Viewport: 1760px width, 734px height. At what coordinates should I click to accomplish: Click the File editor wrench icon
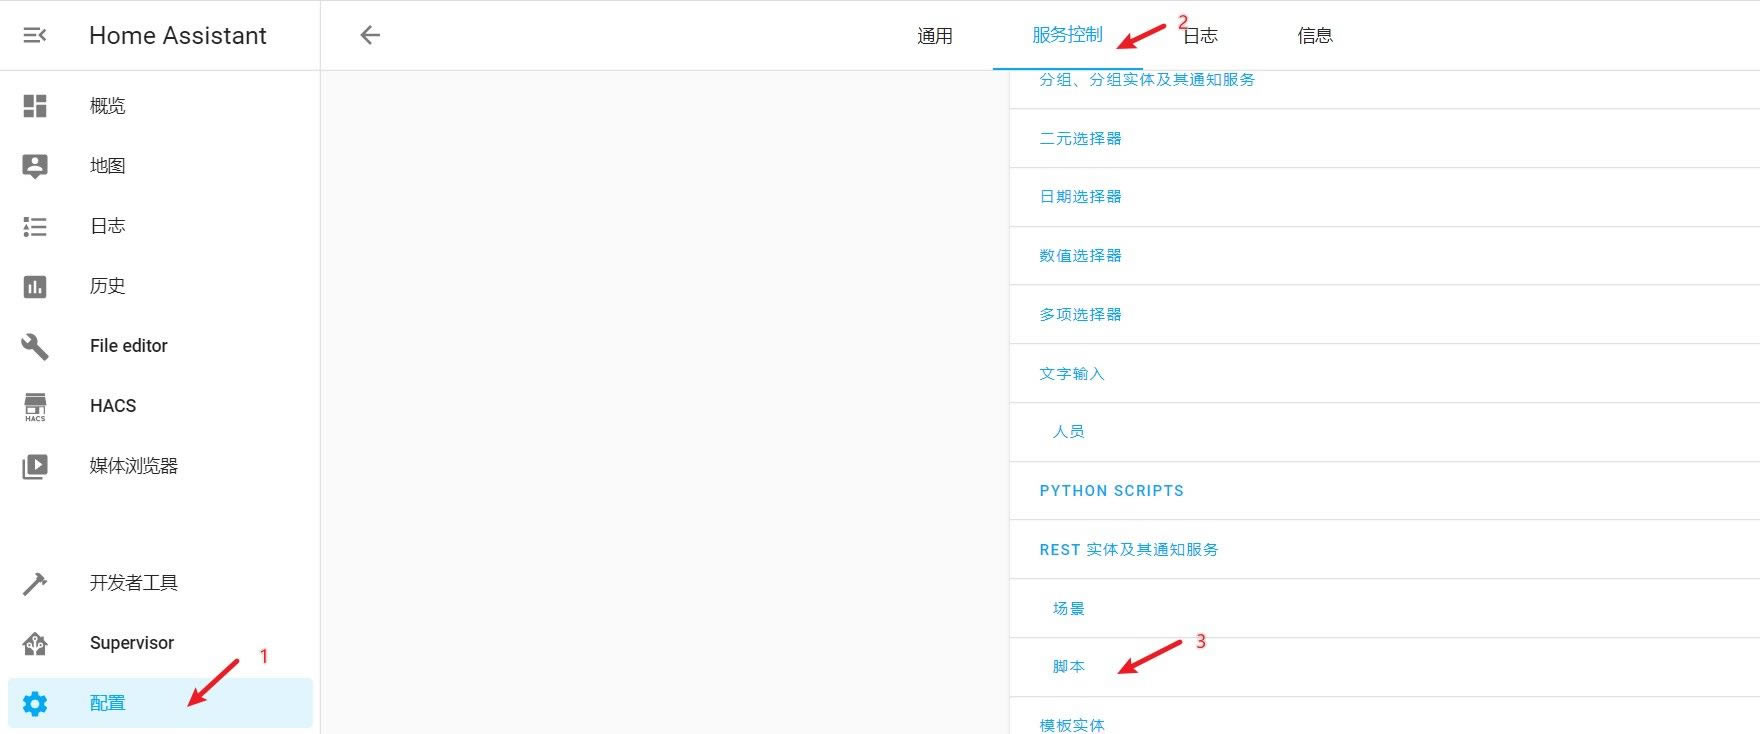[x=35, y=346]
